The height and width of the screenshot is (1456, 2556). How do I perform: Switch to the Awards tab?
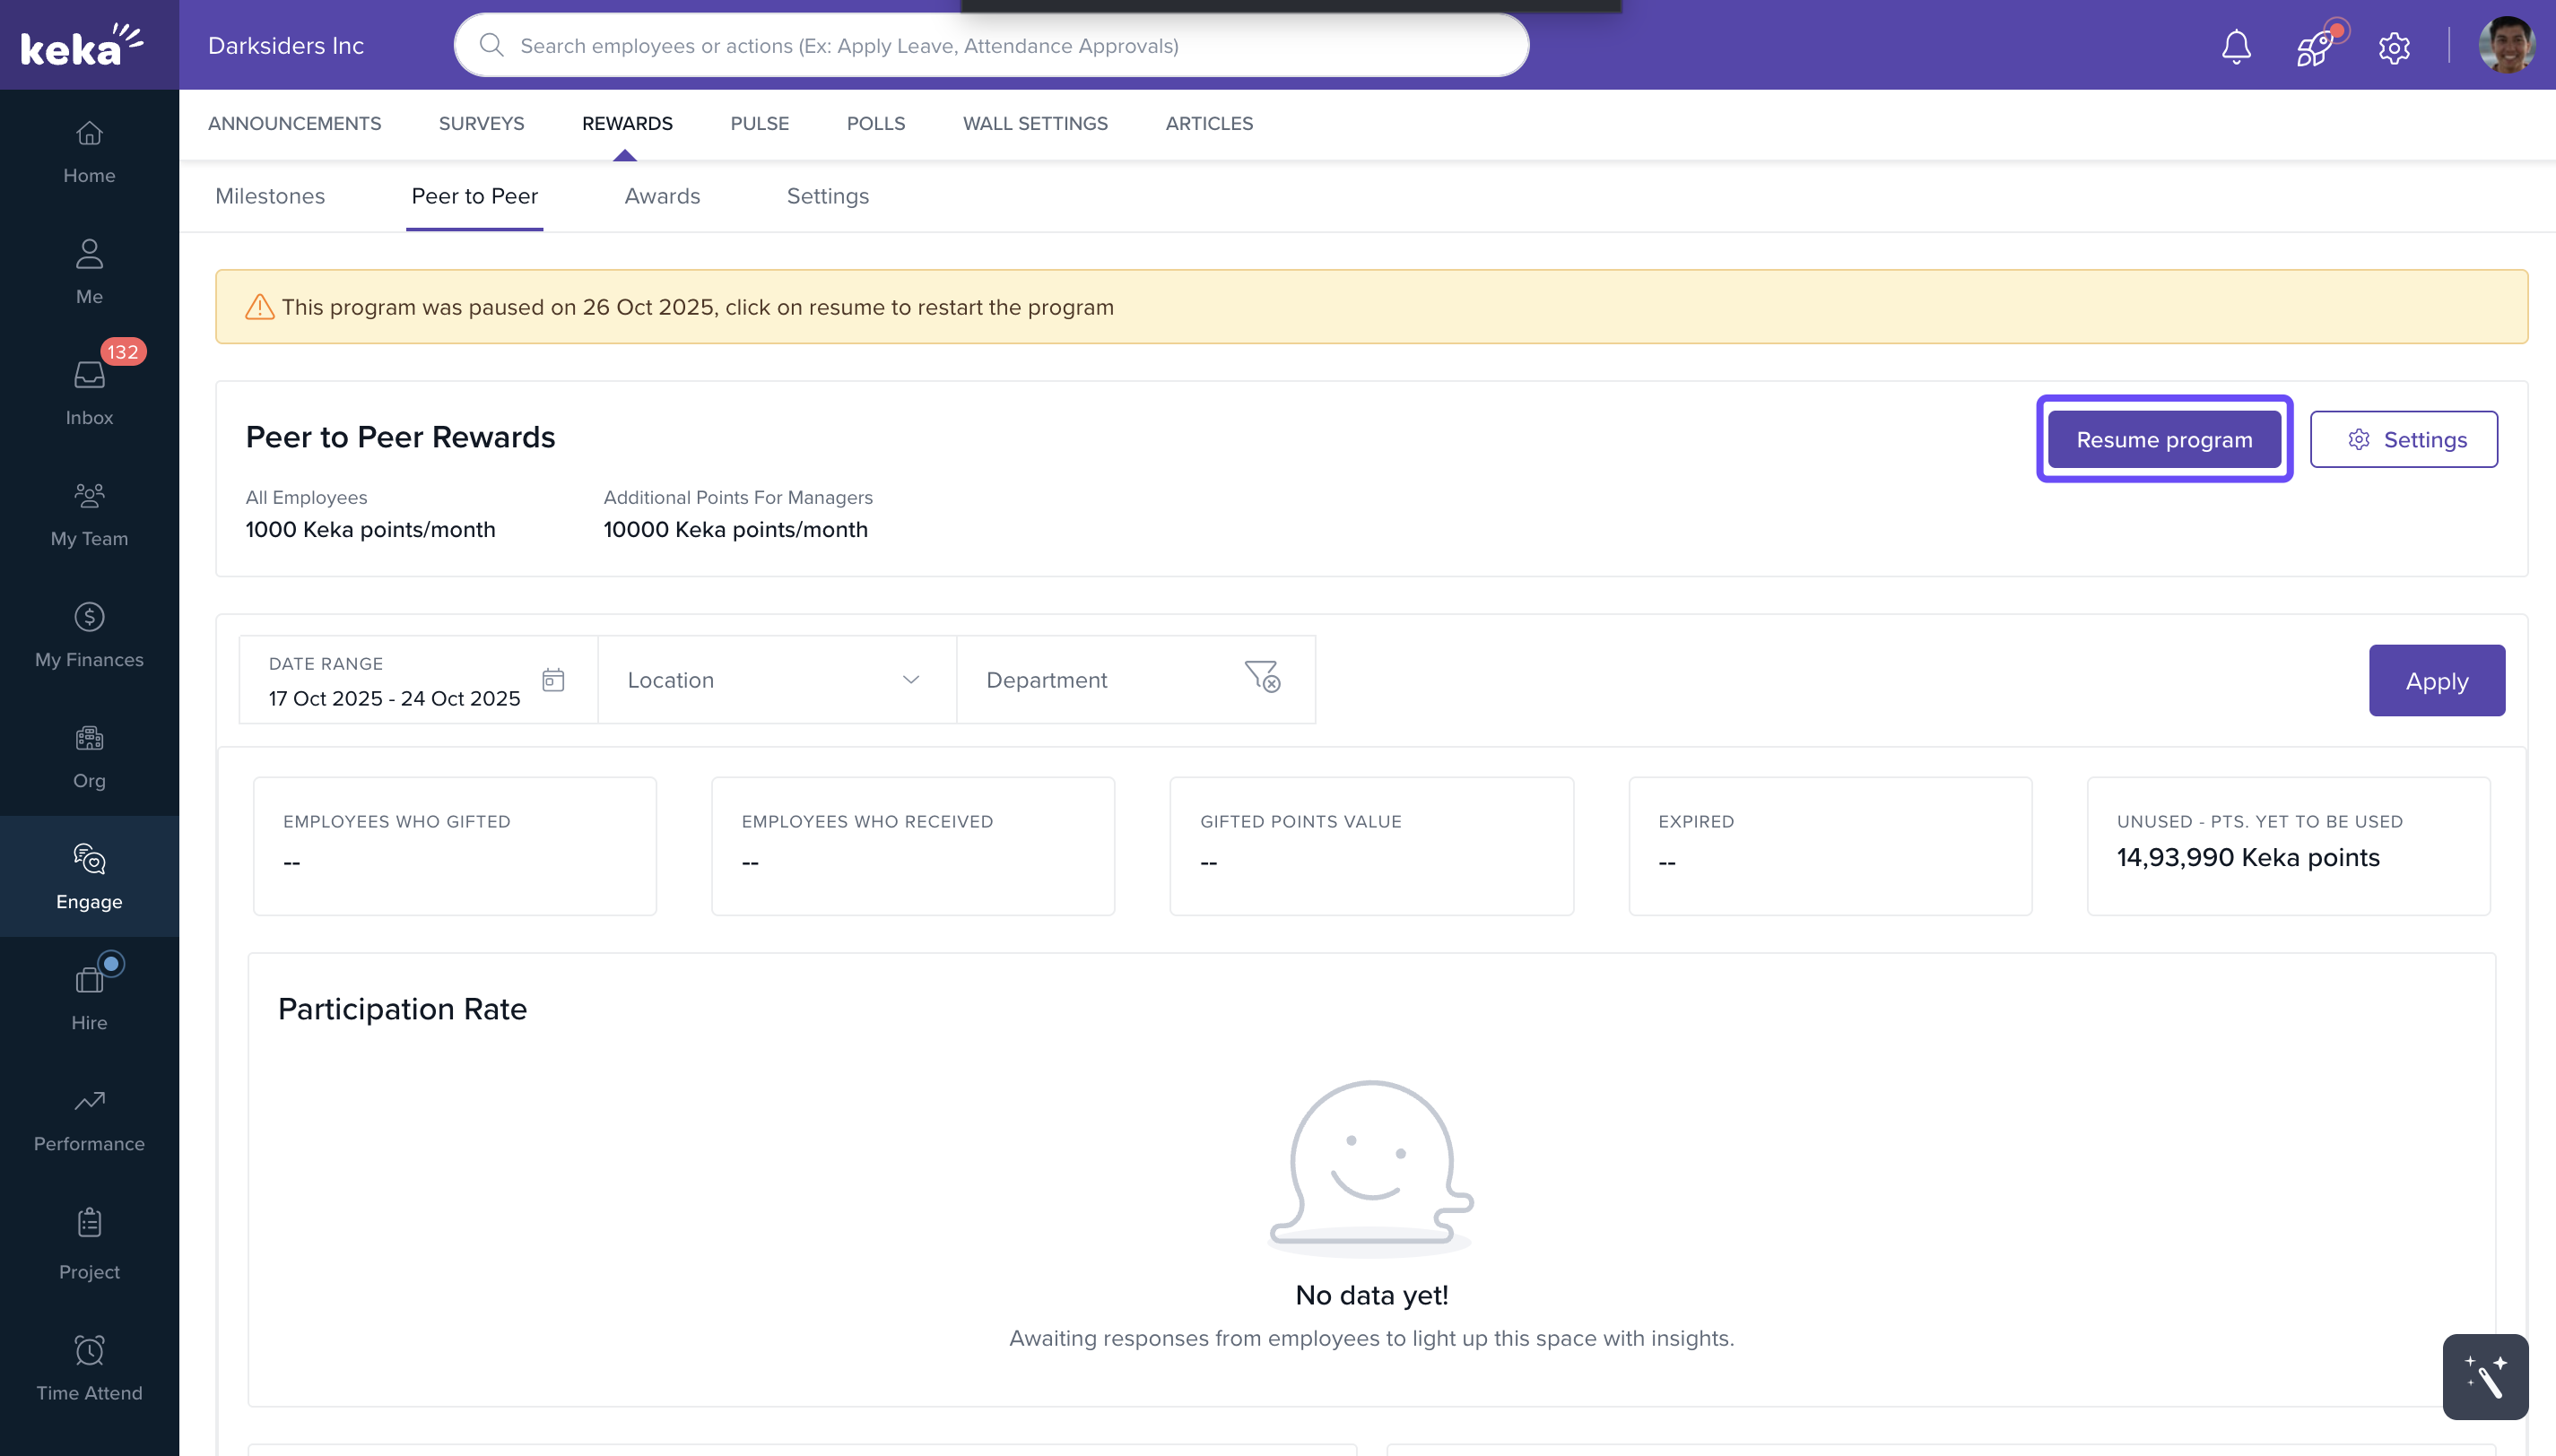click(662, 196)
